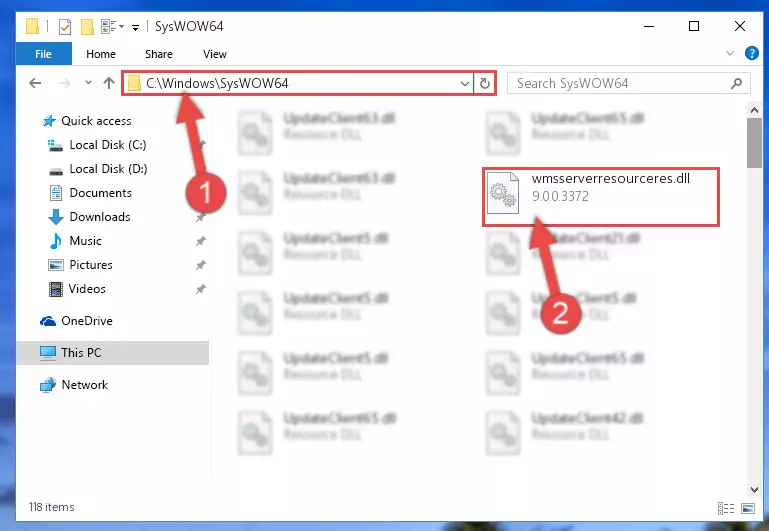Open Downloads in the sidebar
Screen dimensions: 769x531
coord(100,217)
